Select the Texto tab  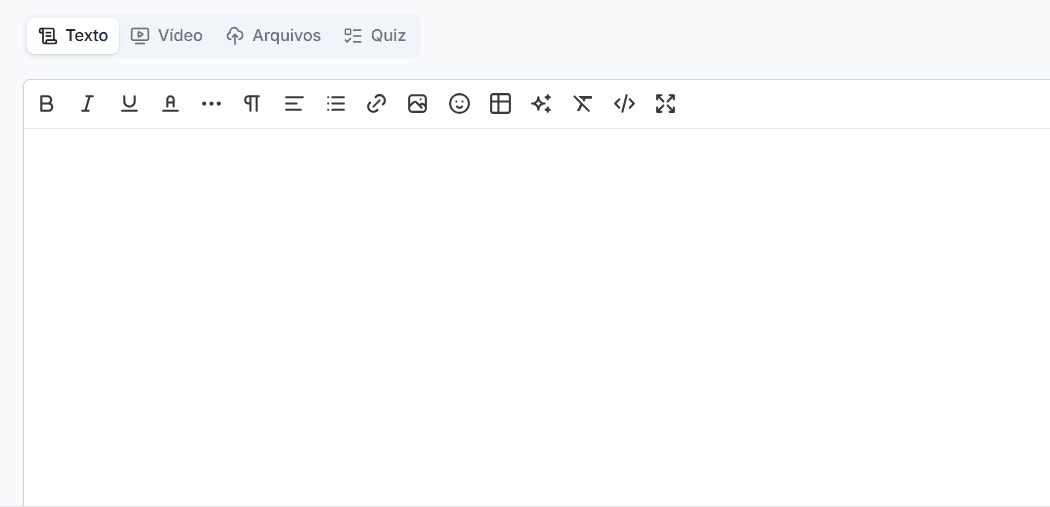pyautogui.click(x=73, y=35)
